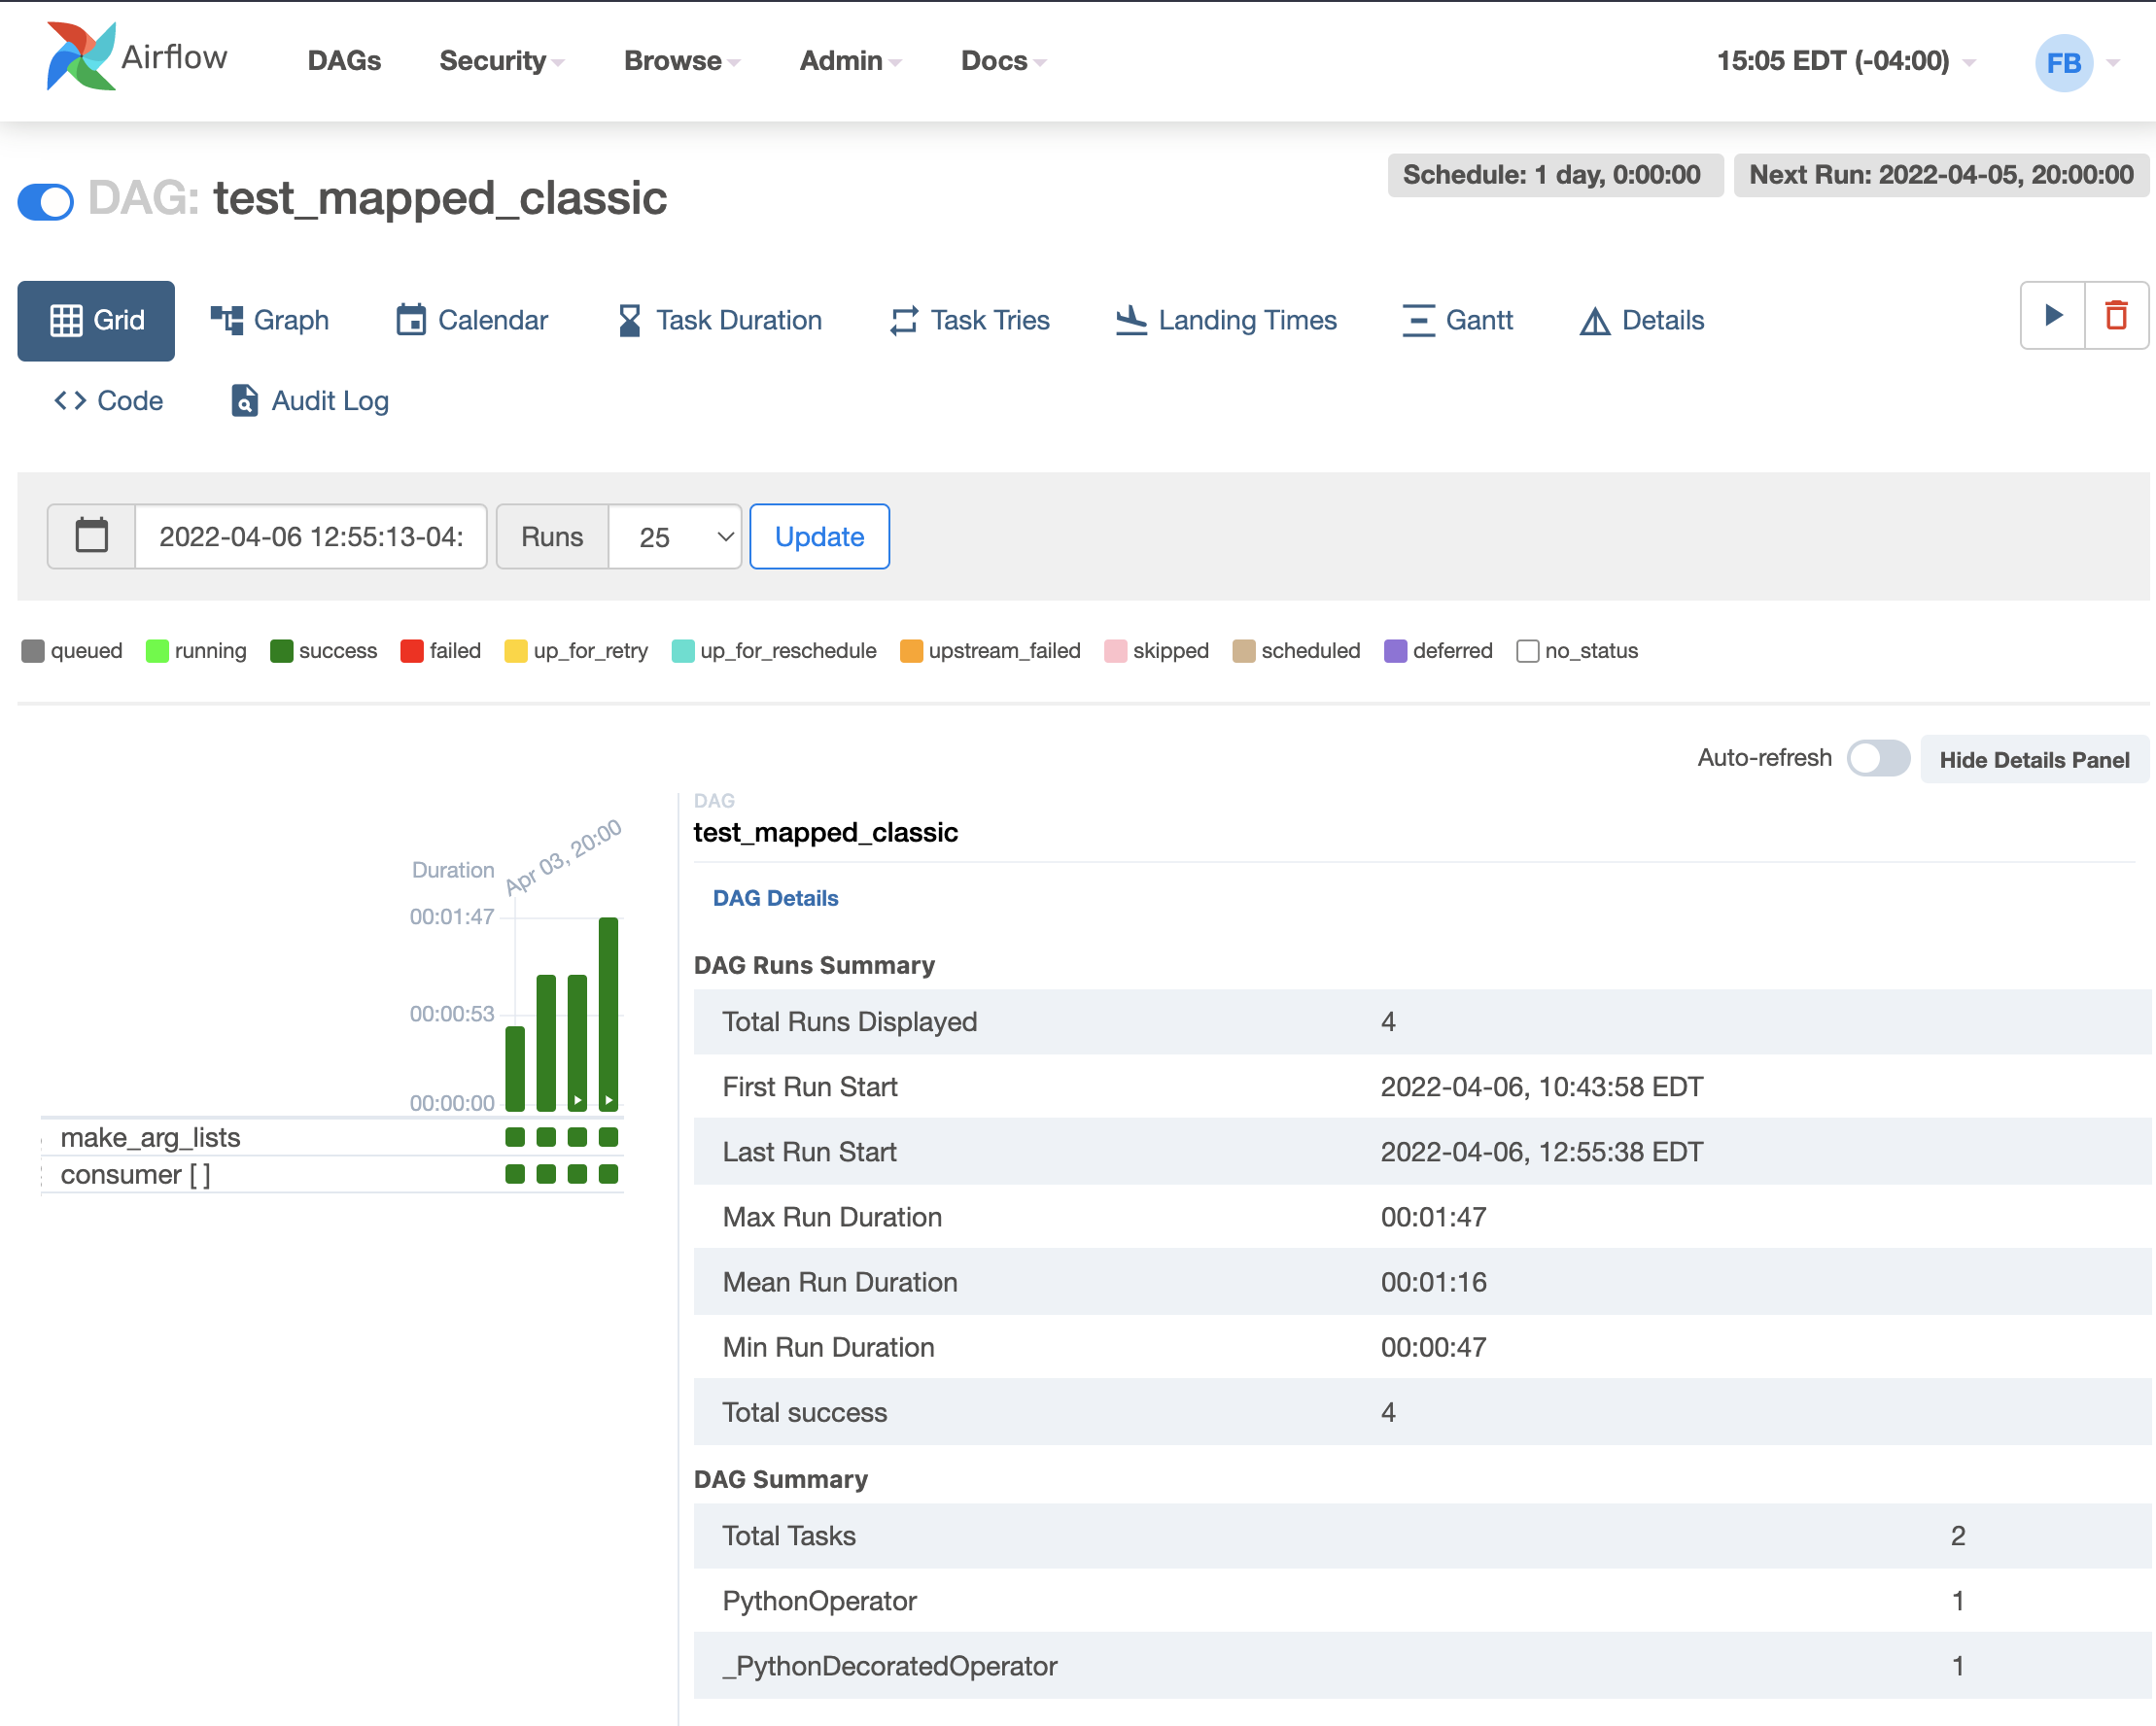Screen dimensions: 2156x1726
Task: Open the Audit Log page
Action: point(310,401)
